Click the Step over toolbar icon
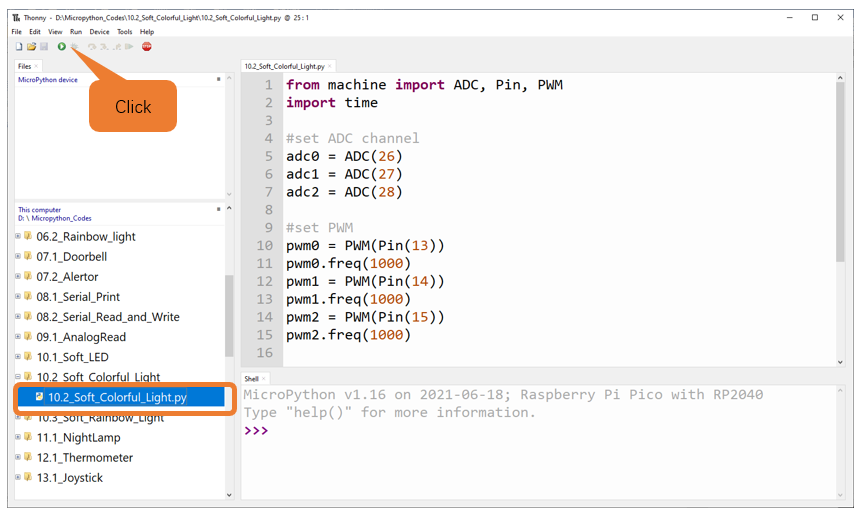The height and width of the screenshot is (515, 863). (x=92, y=47)
